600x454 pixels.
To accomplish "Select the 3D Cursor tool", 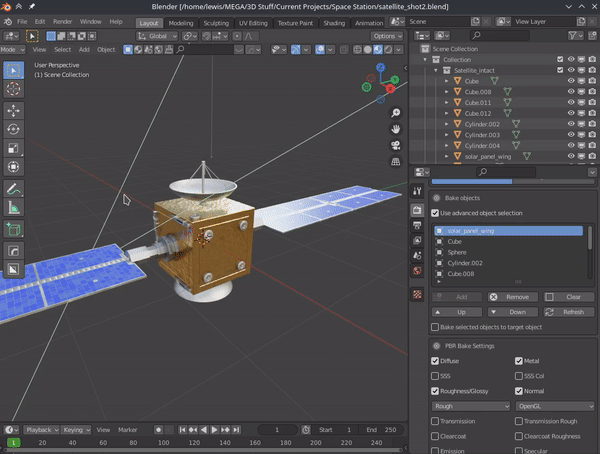I will click(x=14, y=88).
